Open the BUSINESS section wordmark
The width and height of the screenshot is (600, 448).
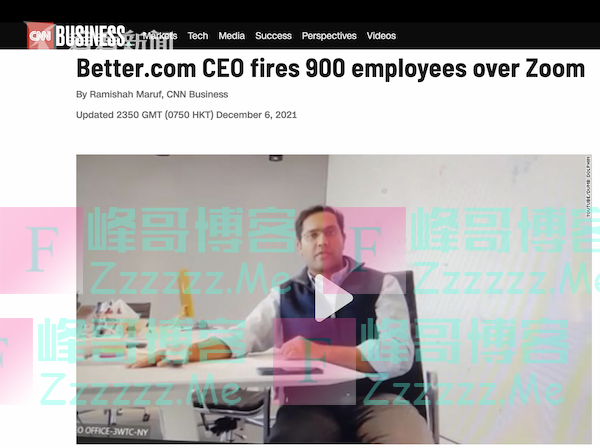pos(90,36)
